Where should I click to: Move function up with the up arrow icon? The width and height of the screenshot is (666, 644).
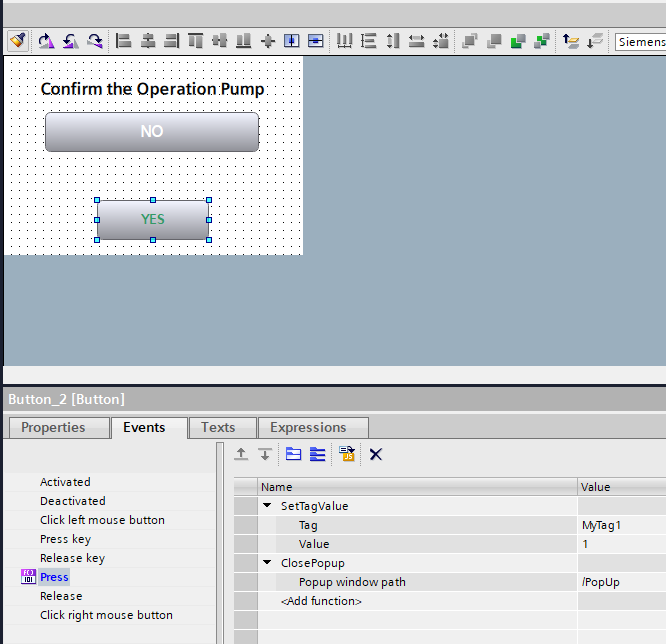click(241, 454)
